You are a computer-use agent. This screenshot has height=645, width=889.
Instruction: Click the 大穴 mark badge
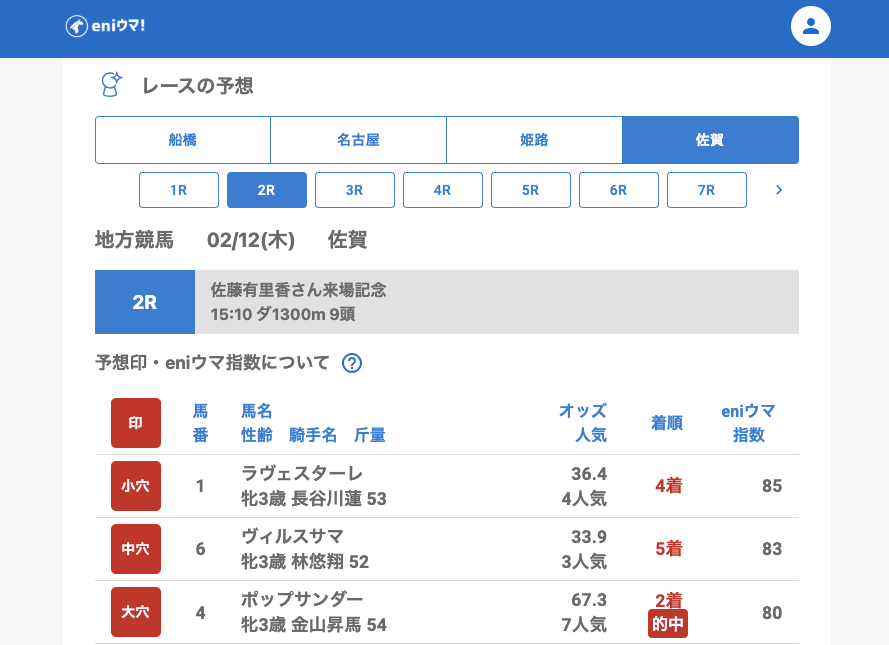pyautogui.click(x=135, y=612)
